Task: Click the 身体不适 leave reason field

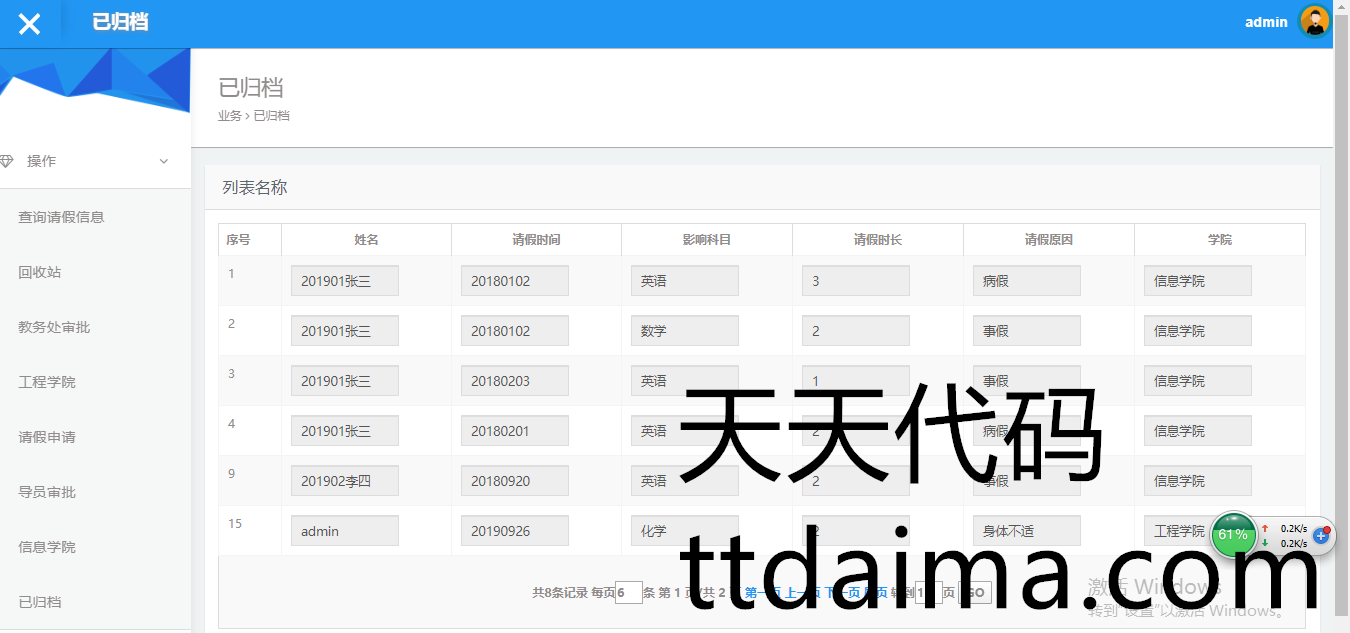Action: pyautogui.click(x=1026, y=531)
